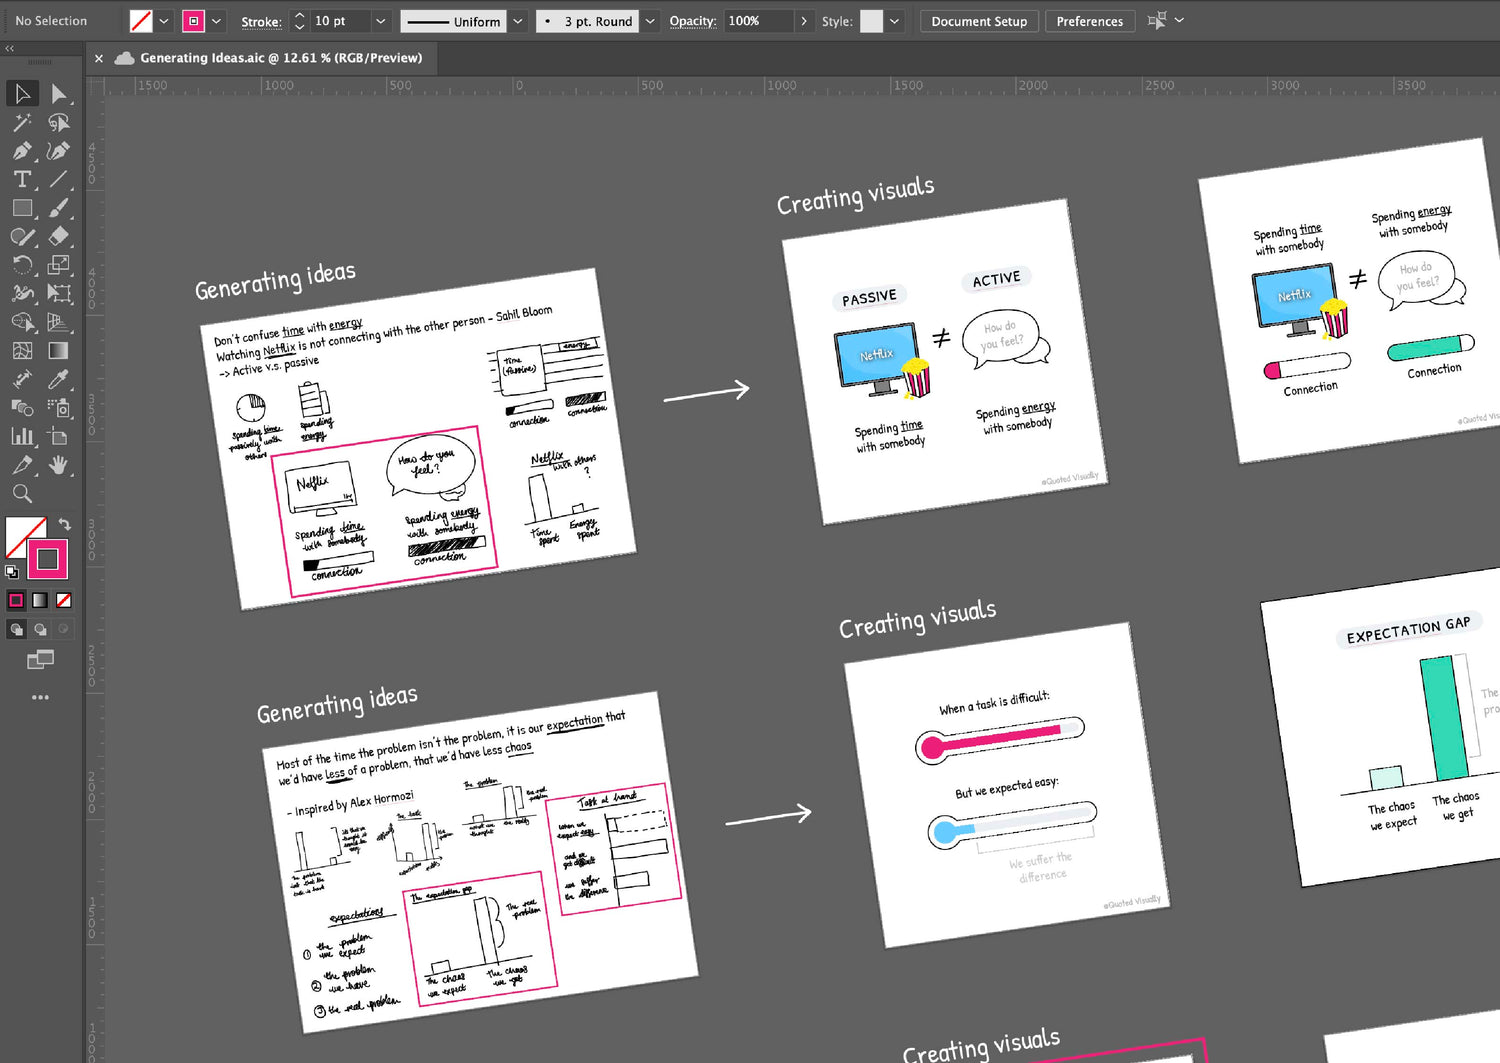
Task: Set paint mode to Gradient
Action: (40, 600)
